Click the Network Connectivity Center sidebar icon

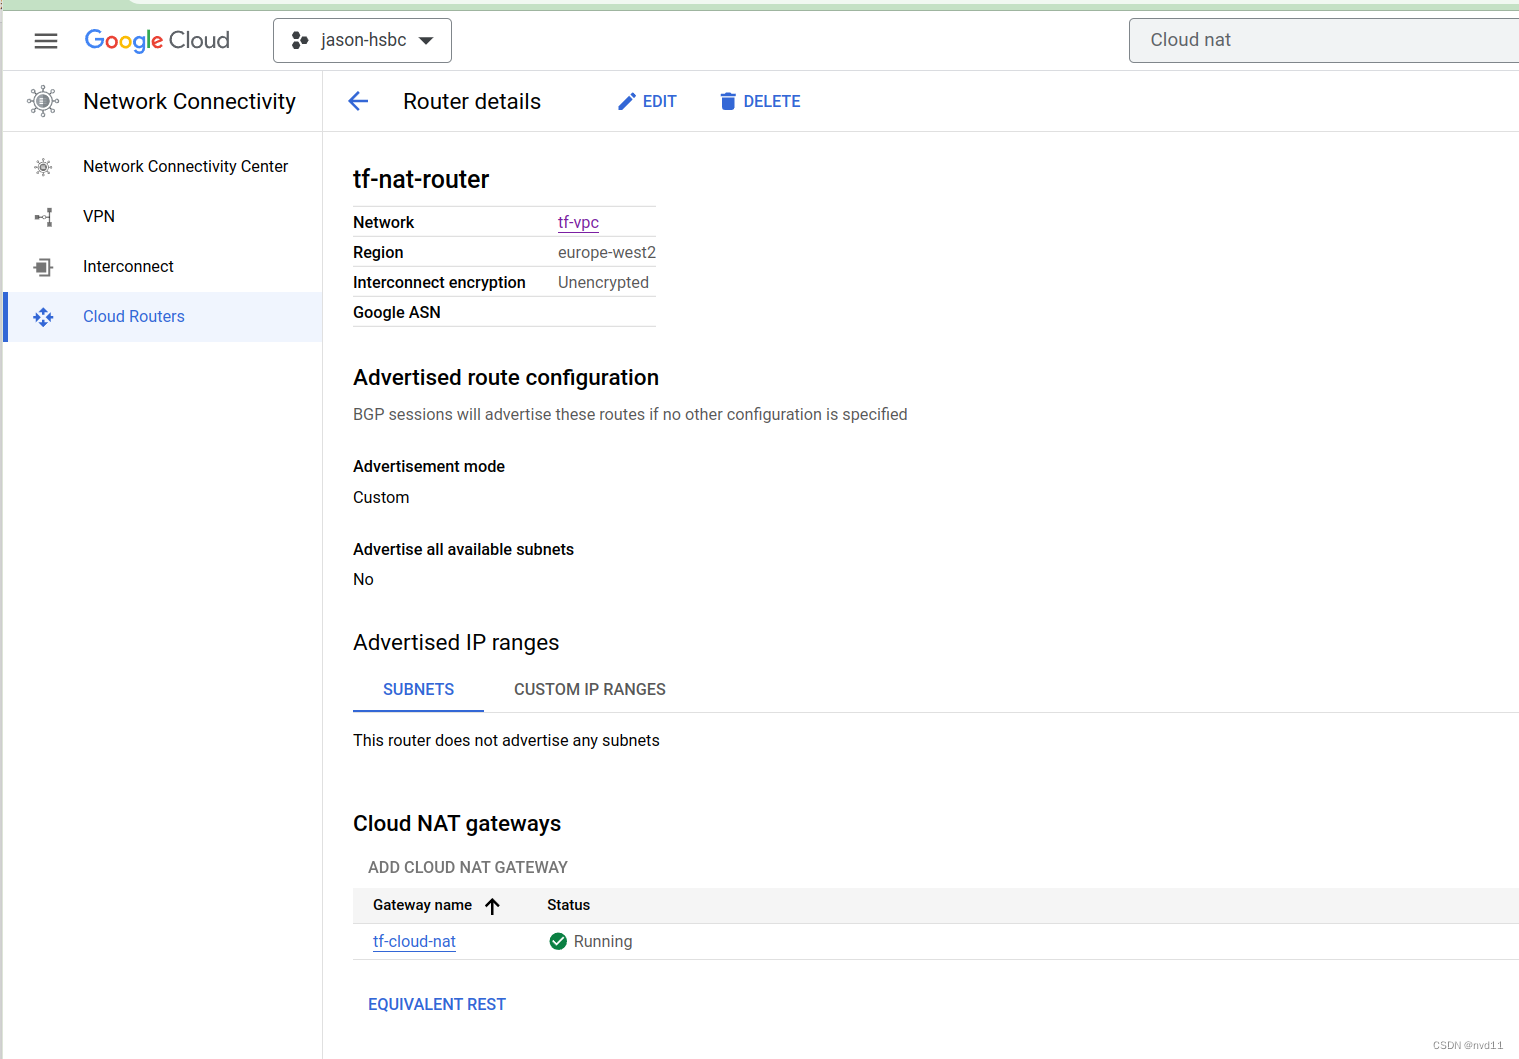pyautogui.click(x=43, y=167)
